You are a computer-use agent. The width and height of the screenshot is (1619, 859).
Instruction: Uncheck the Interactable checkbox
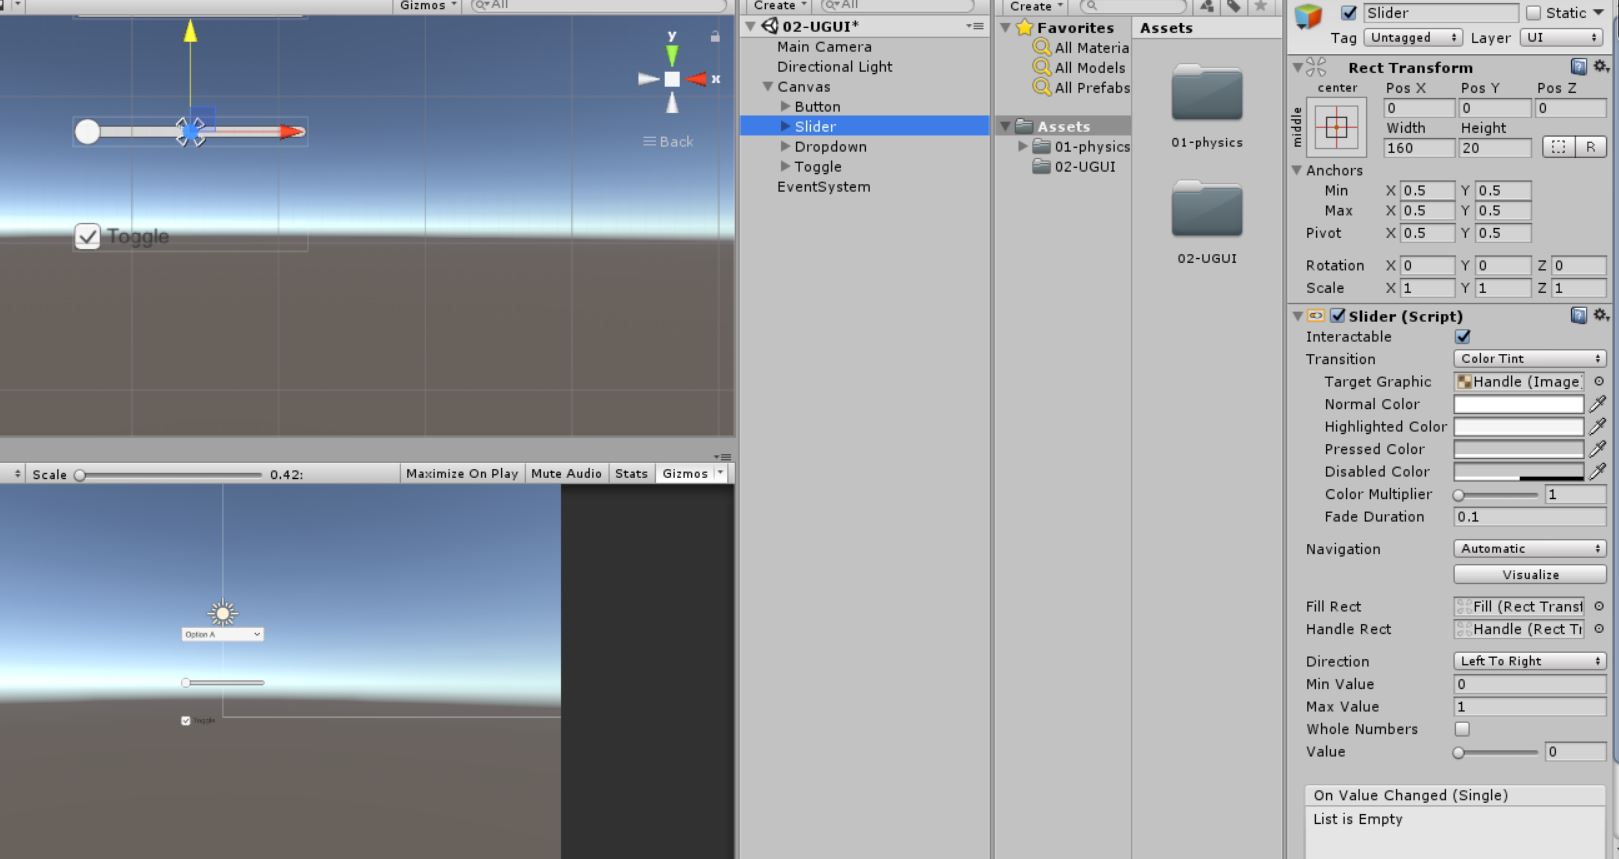click(1463, 337)
